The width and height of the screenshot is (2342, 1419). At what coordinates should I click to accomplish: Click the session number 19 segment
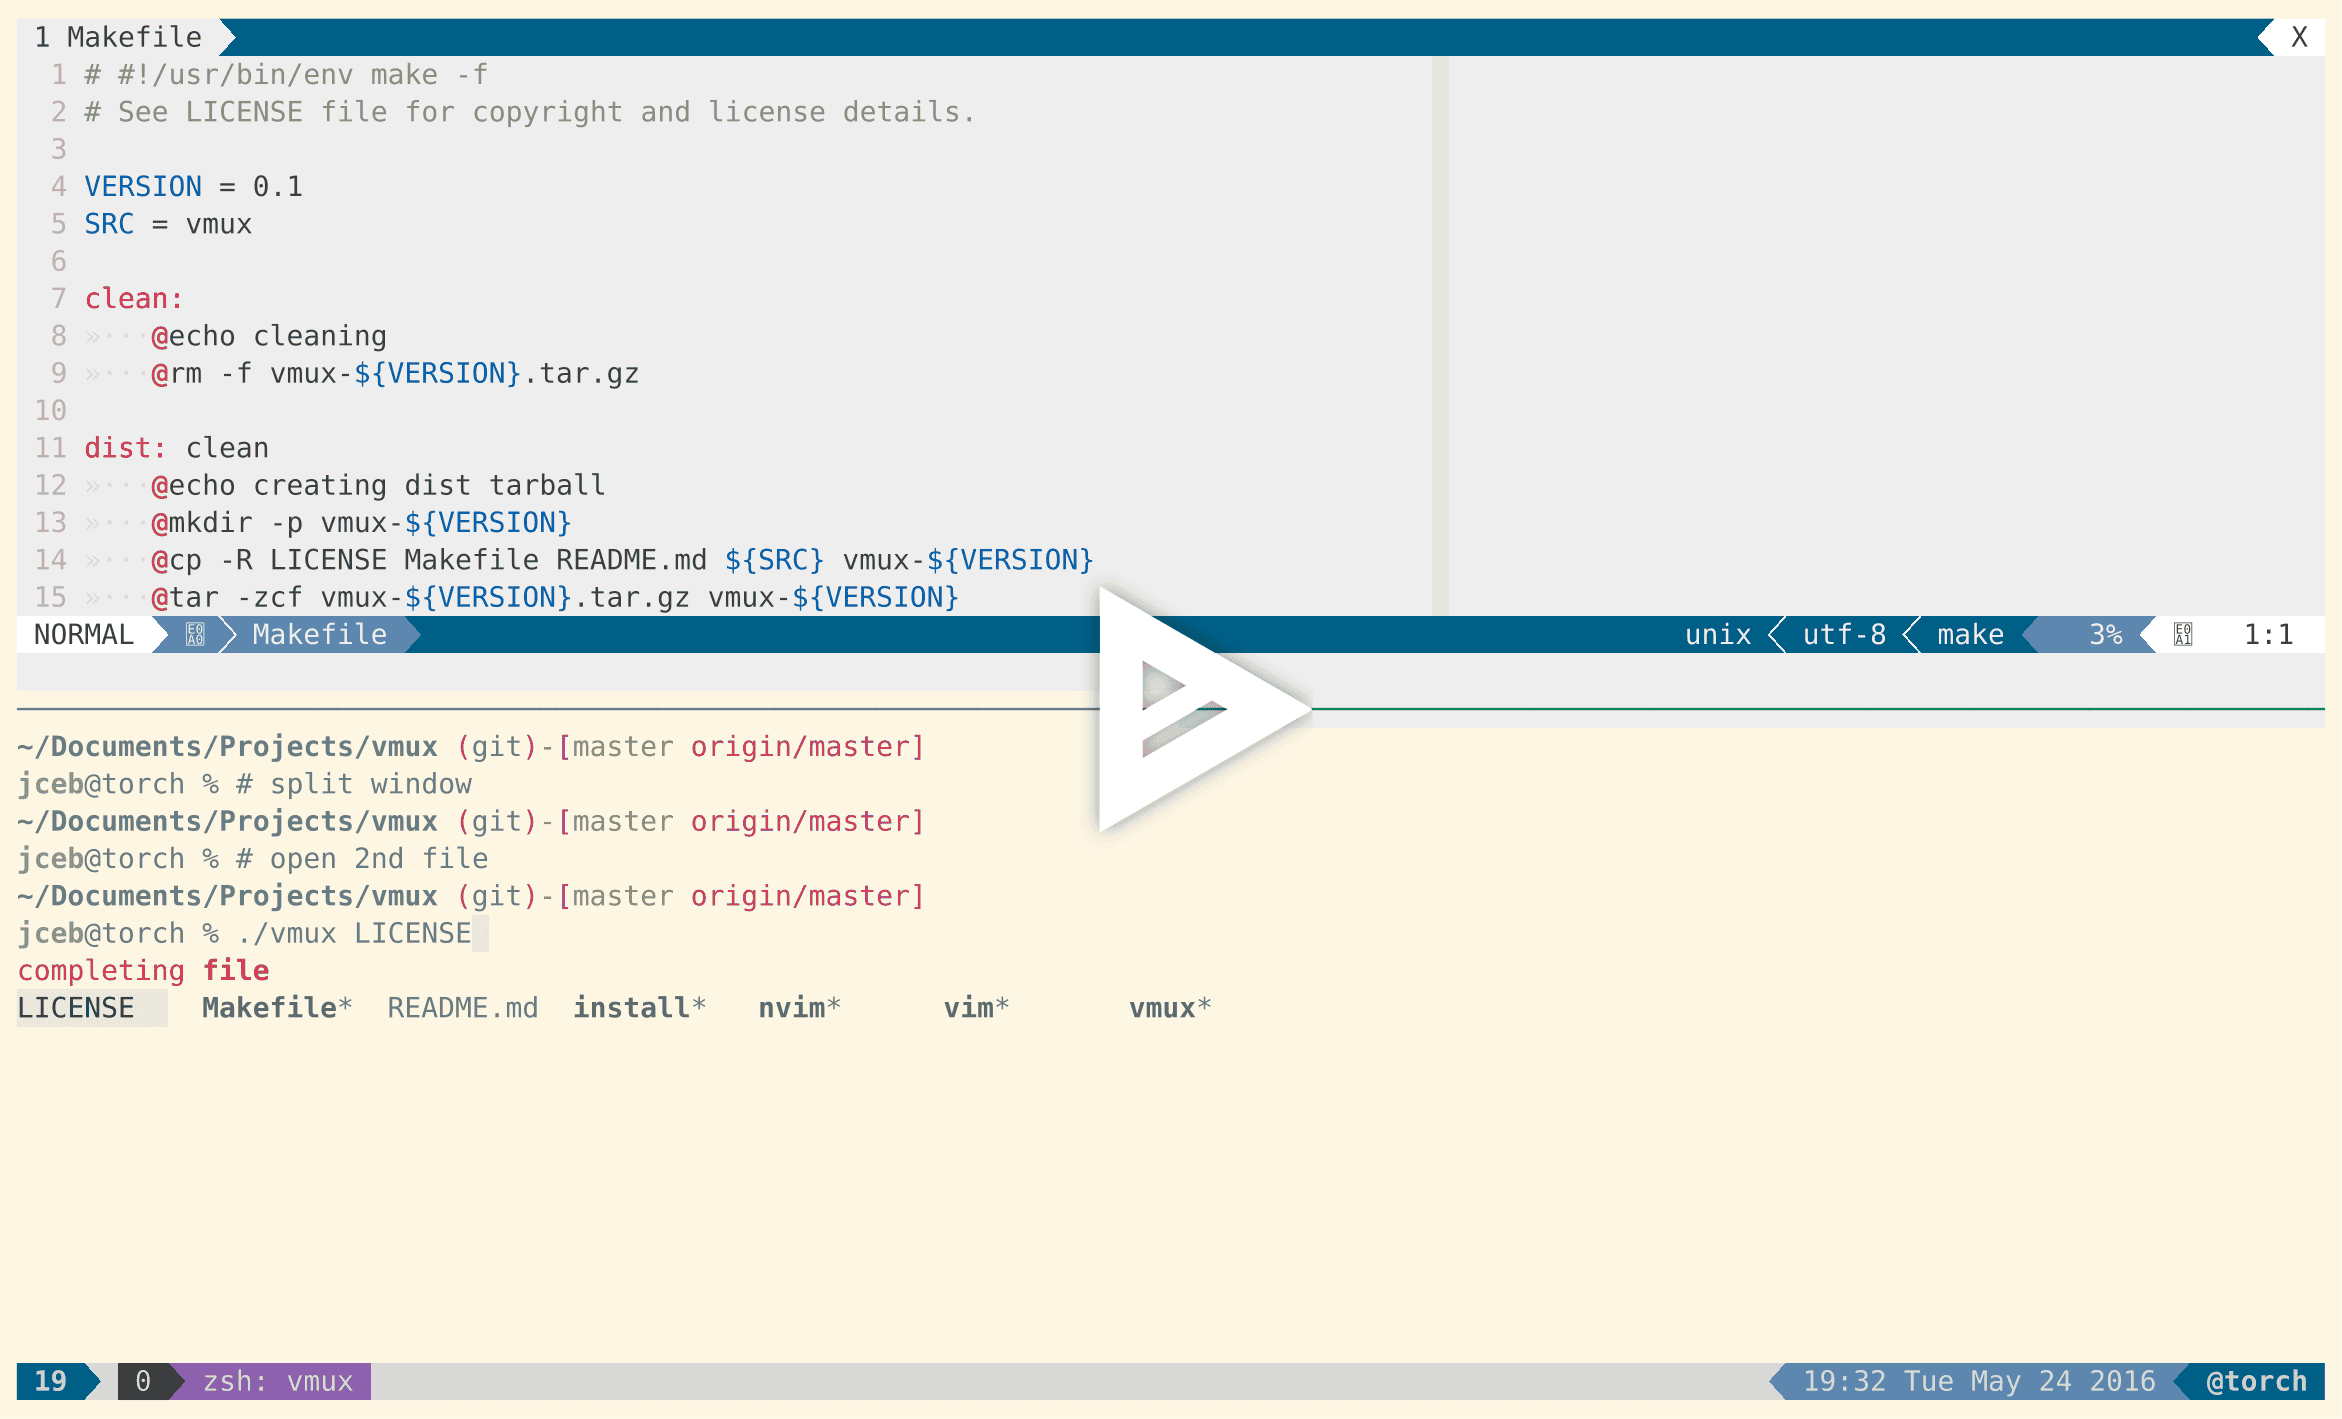[50, 1381]
